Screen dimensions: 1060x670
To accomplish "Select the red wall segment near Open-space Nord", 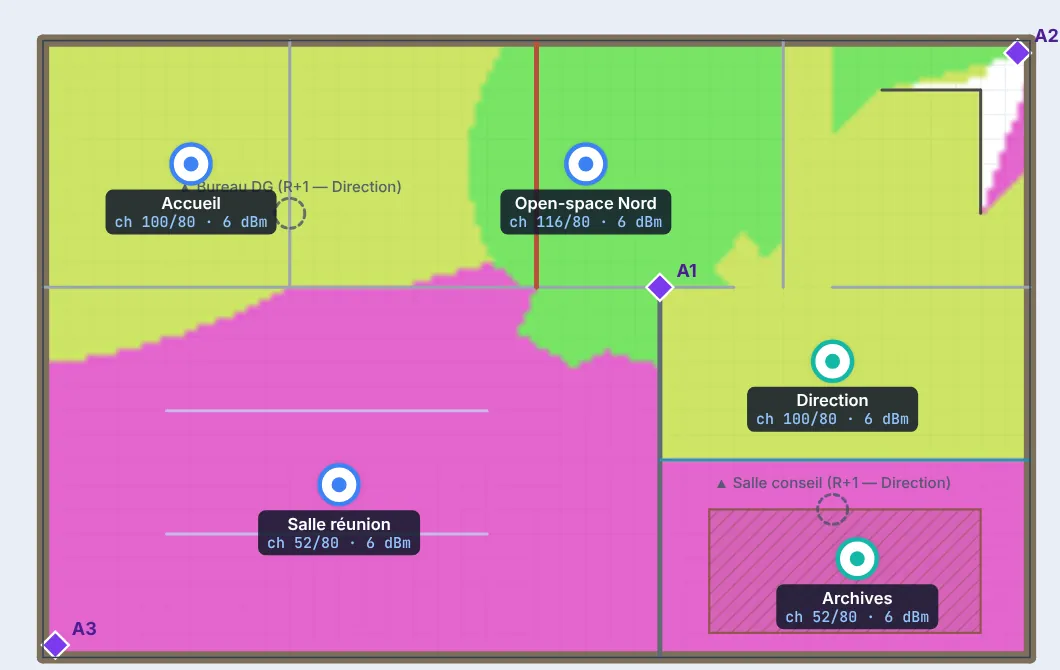I will point(537,165).
